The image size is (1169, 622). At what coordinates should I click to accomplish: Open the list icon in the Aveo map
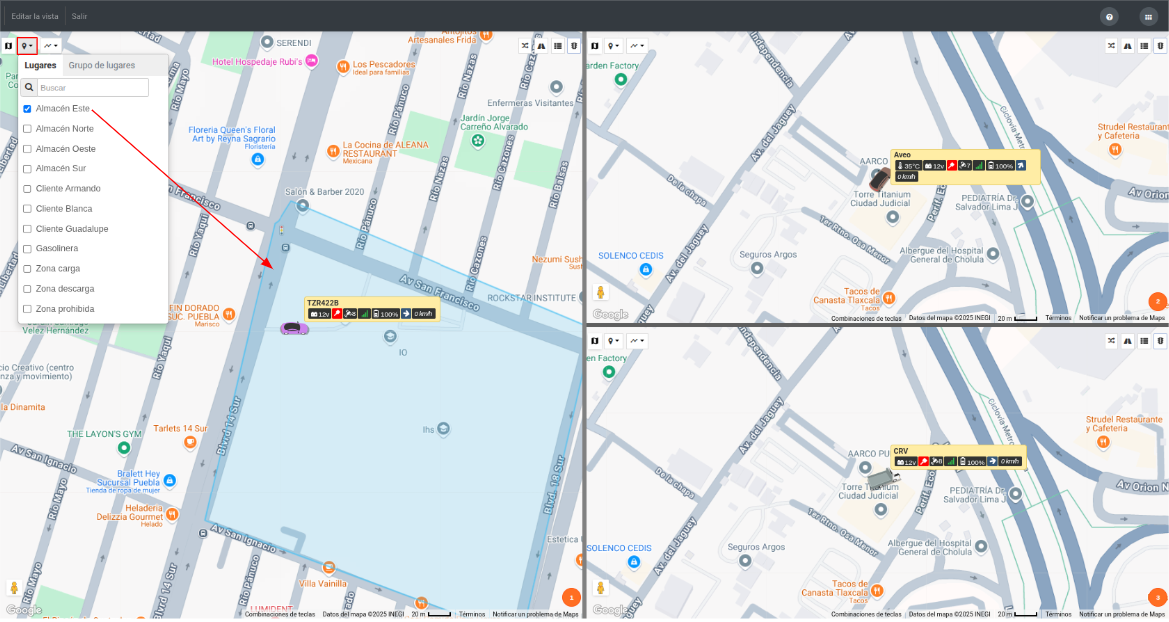click(1144, 46)
